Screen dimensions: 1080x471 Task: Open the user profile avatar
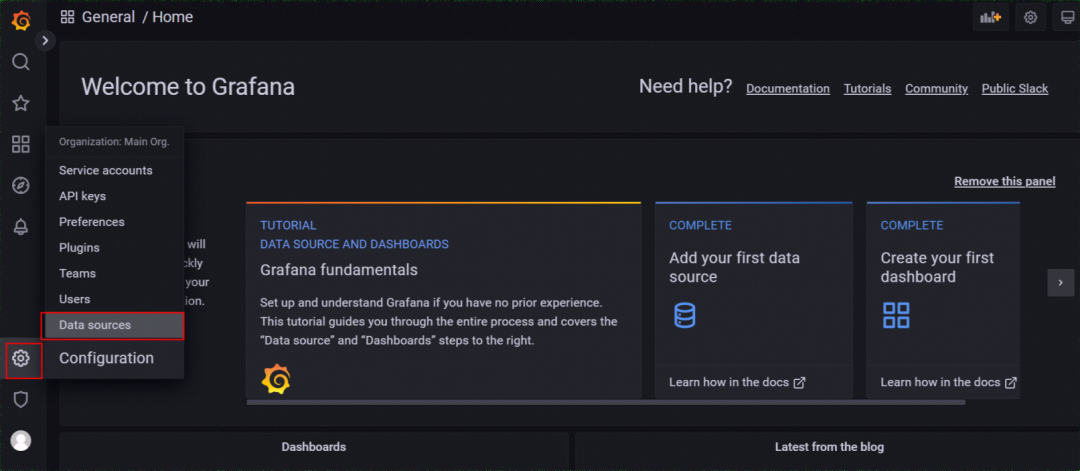(x=21, y=441)
